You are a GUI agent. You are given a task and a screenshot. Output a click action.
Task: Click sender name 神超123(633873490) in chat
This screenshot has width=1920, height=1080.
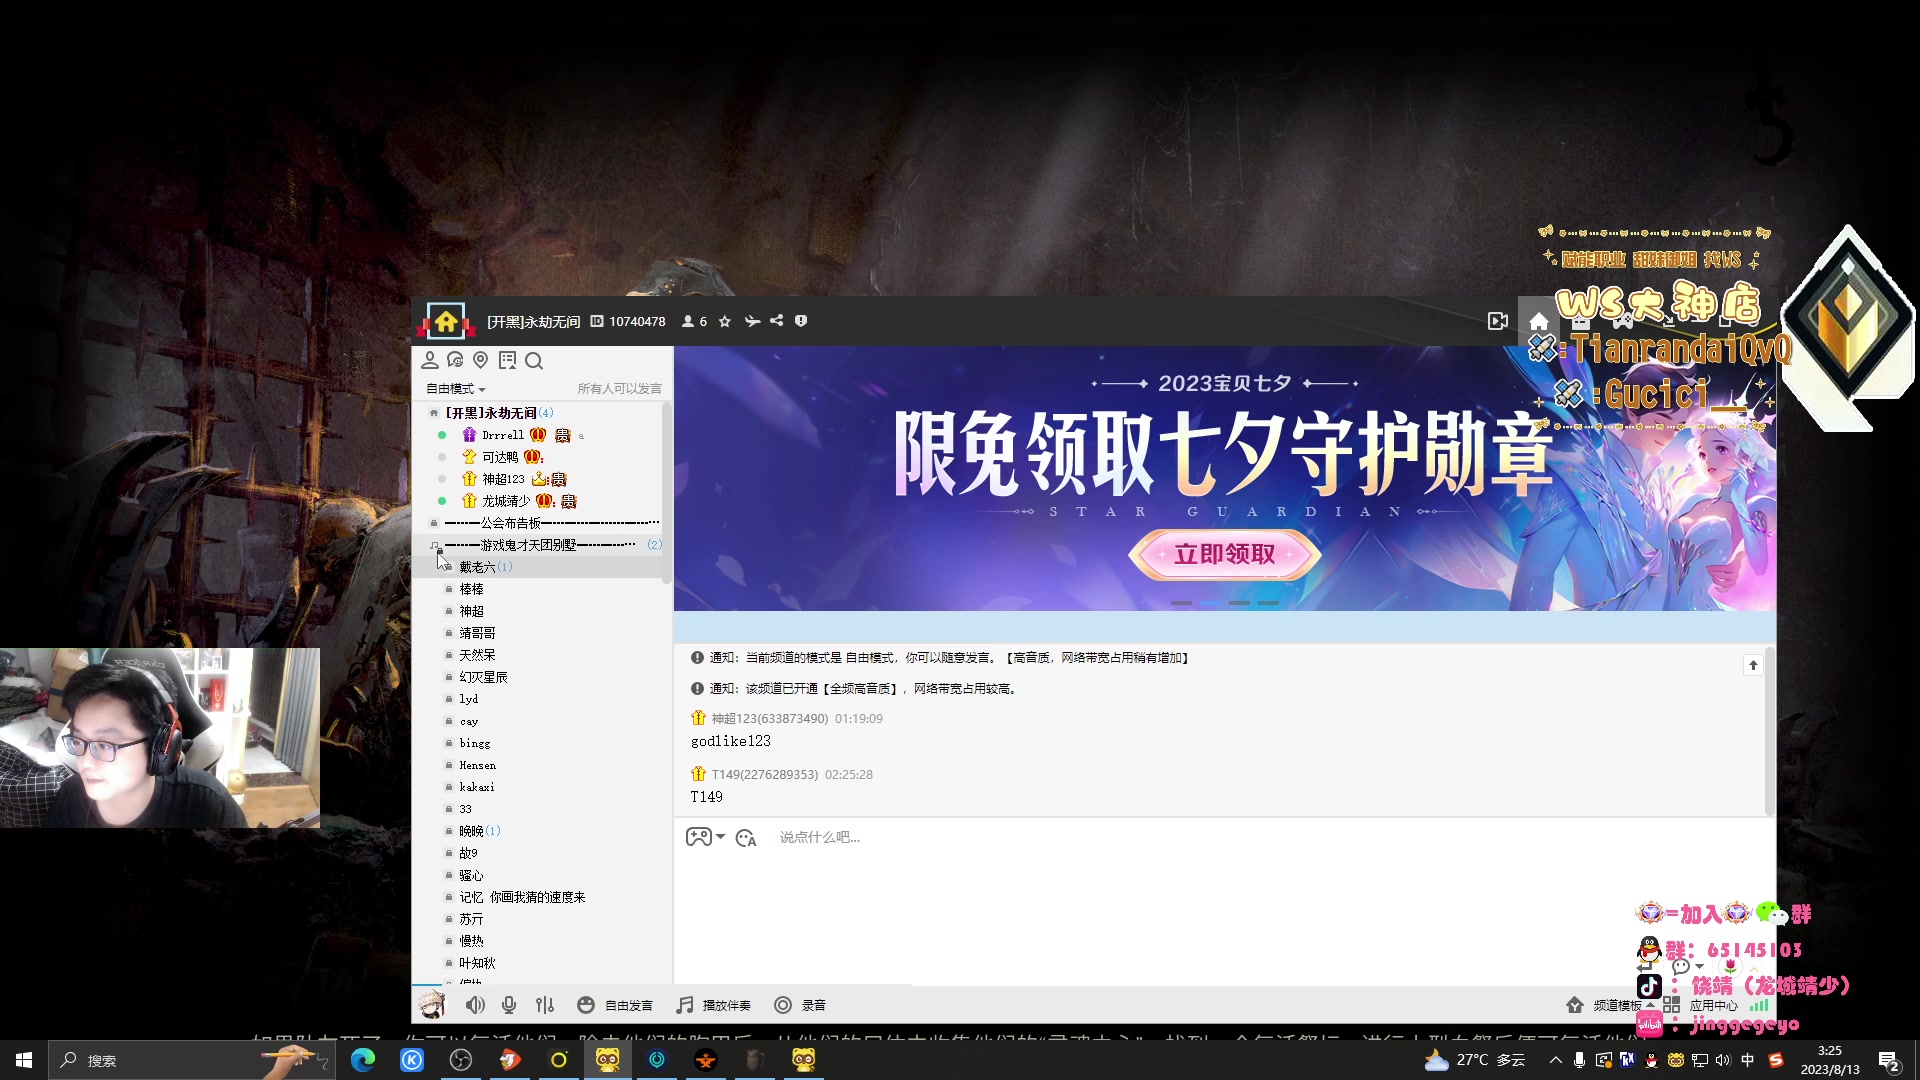[769, 719]
